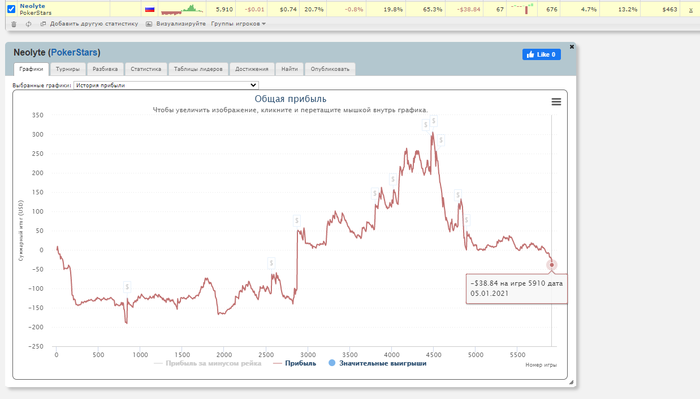The width and height of the screenshot is (700, 399).
Task: Switch to the 'Турниры' tab
Action: (68, 69)
